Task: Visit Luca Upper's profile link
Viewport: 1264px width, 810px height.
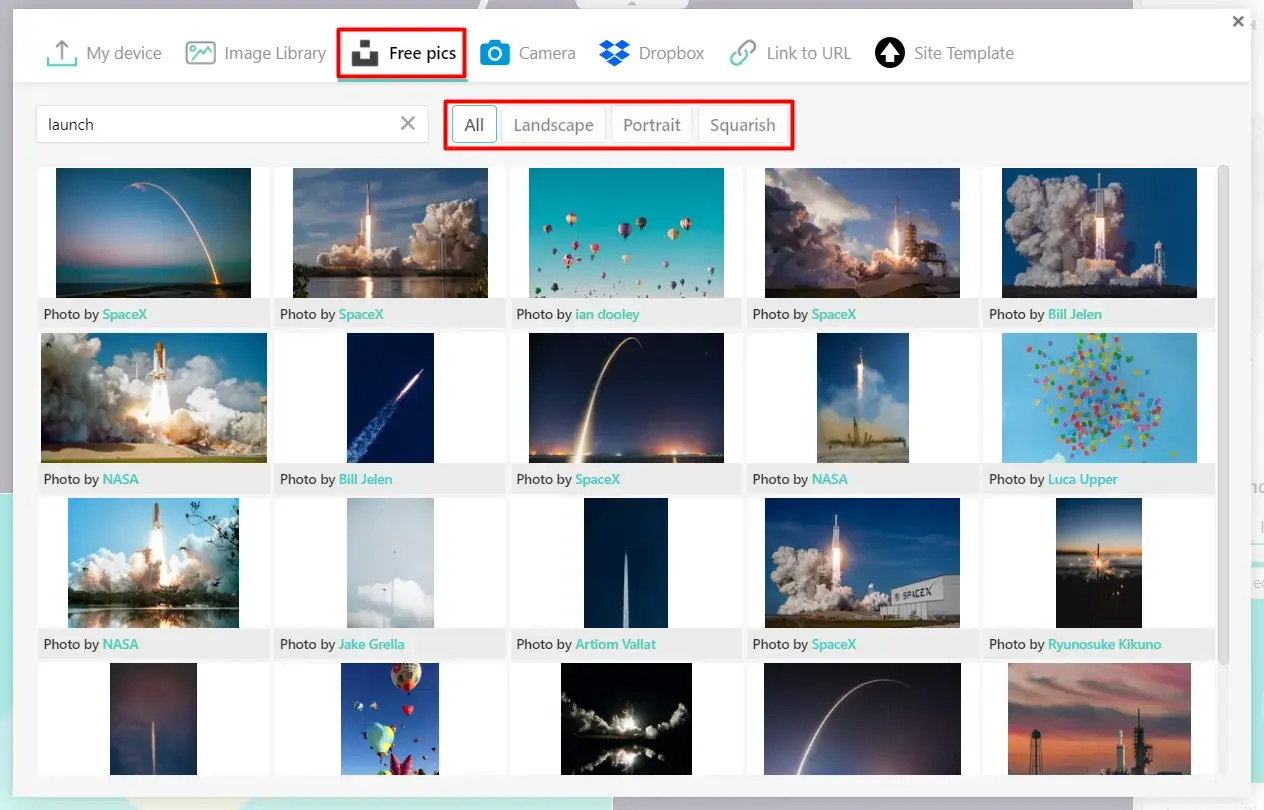Action: coord(1082,479)
